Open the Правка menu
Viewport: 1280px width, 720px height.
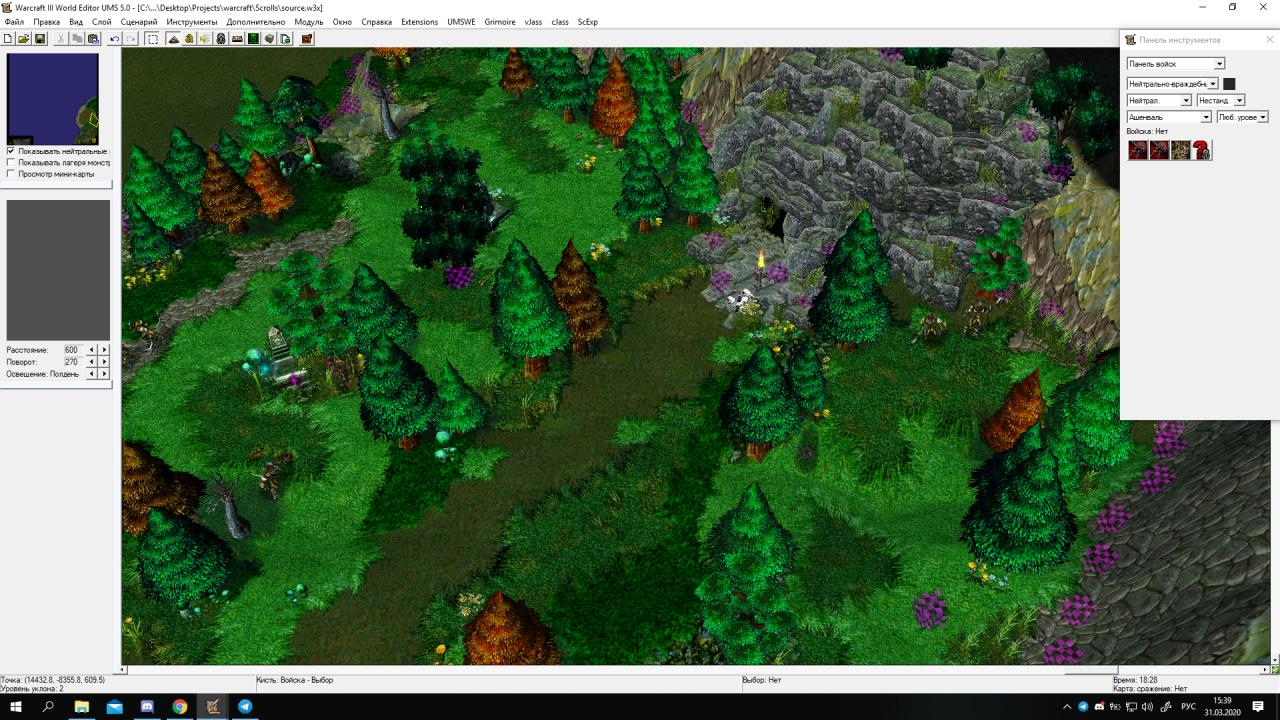tap(47, 22)
